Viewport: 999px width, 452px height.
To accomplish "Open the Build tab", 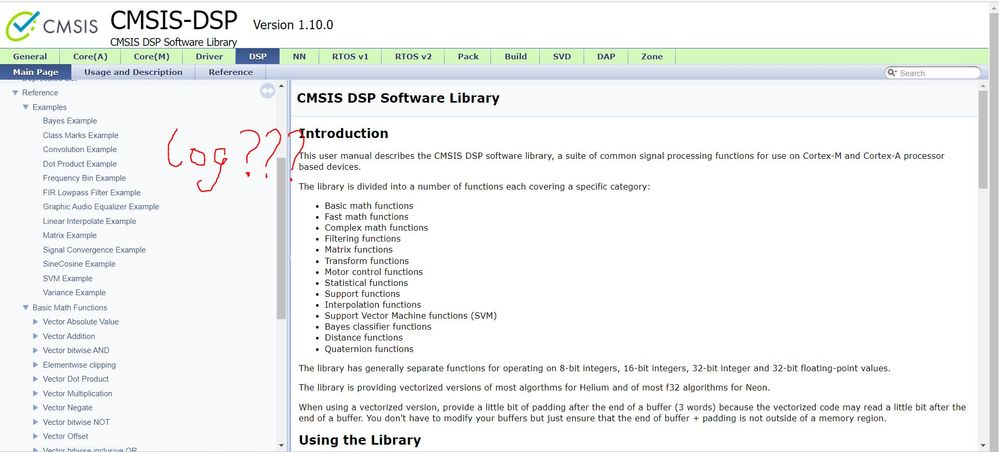I will click(x=515, y=56).
